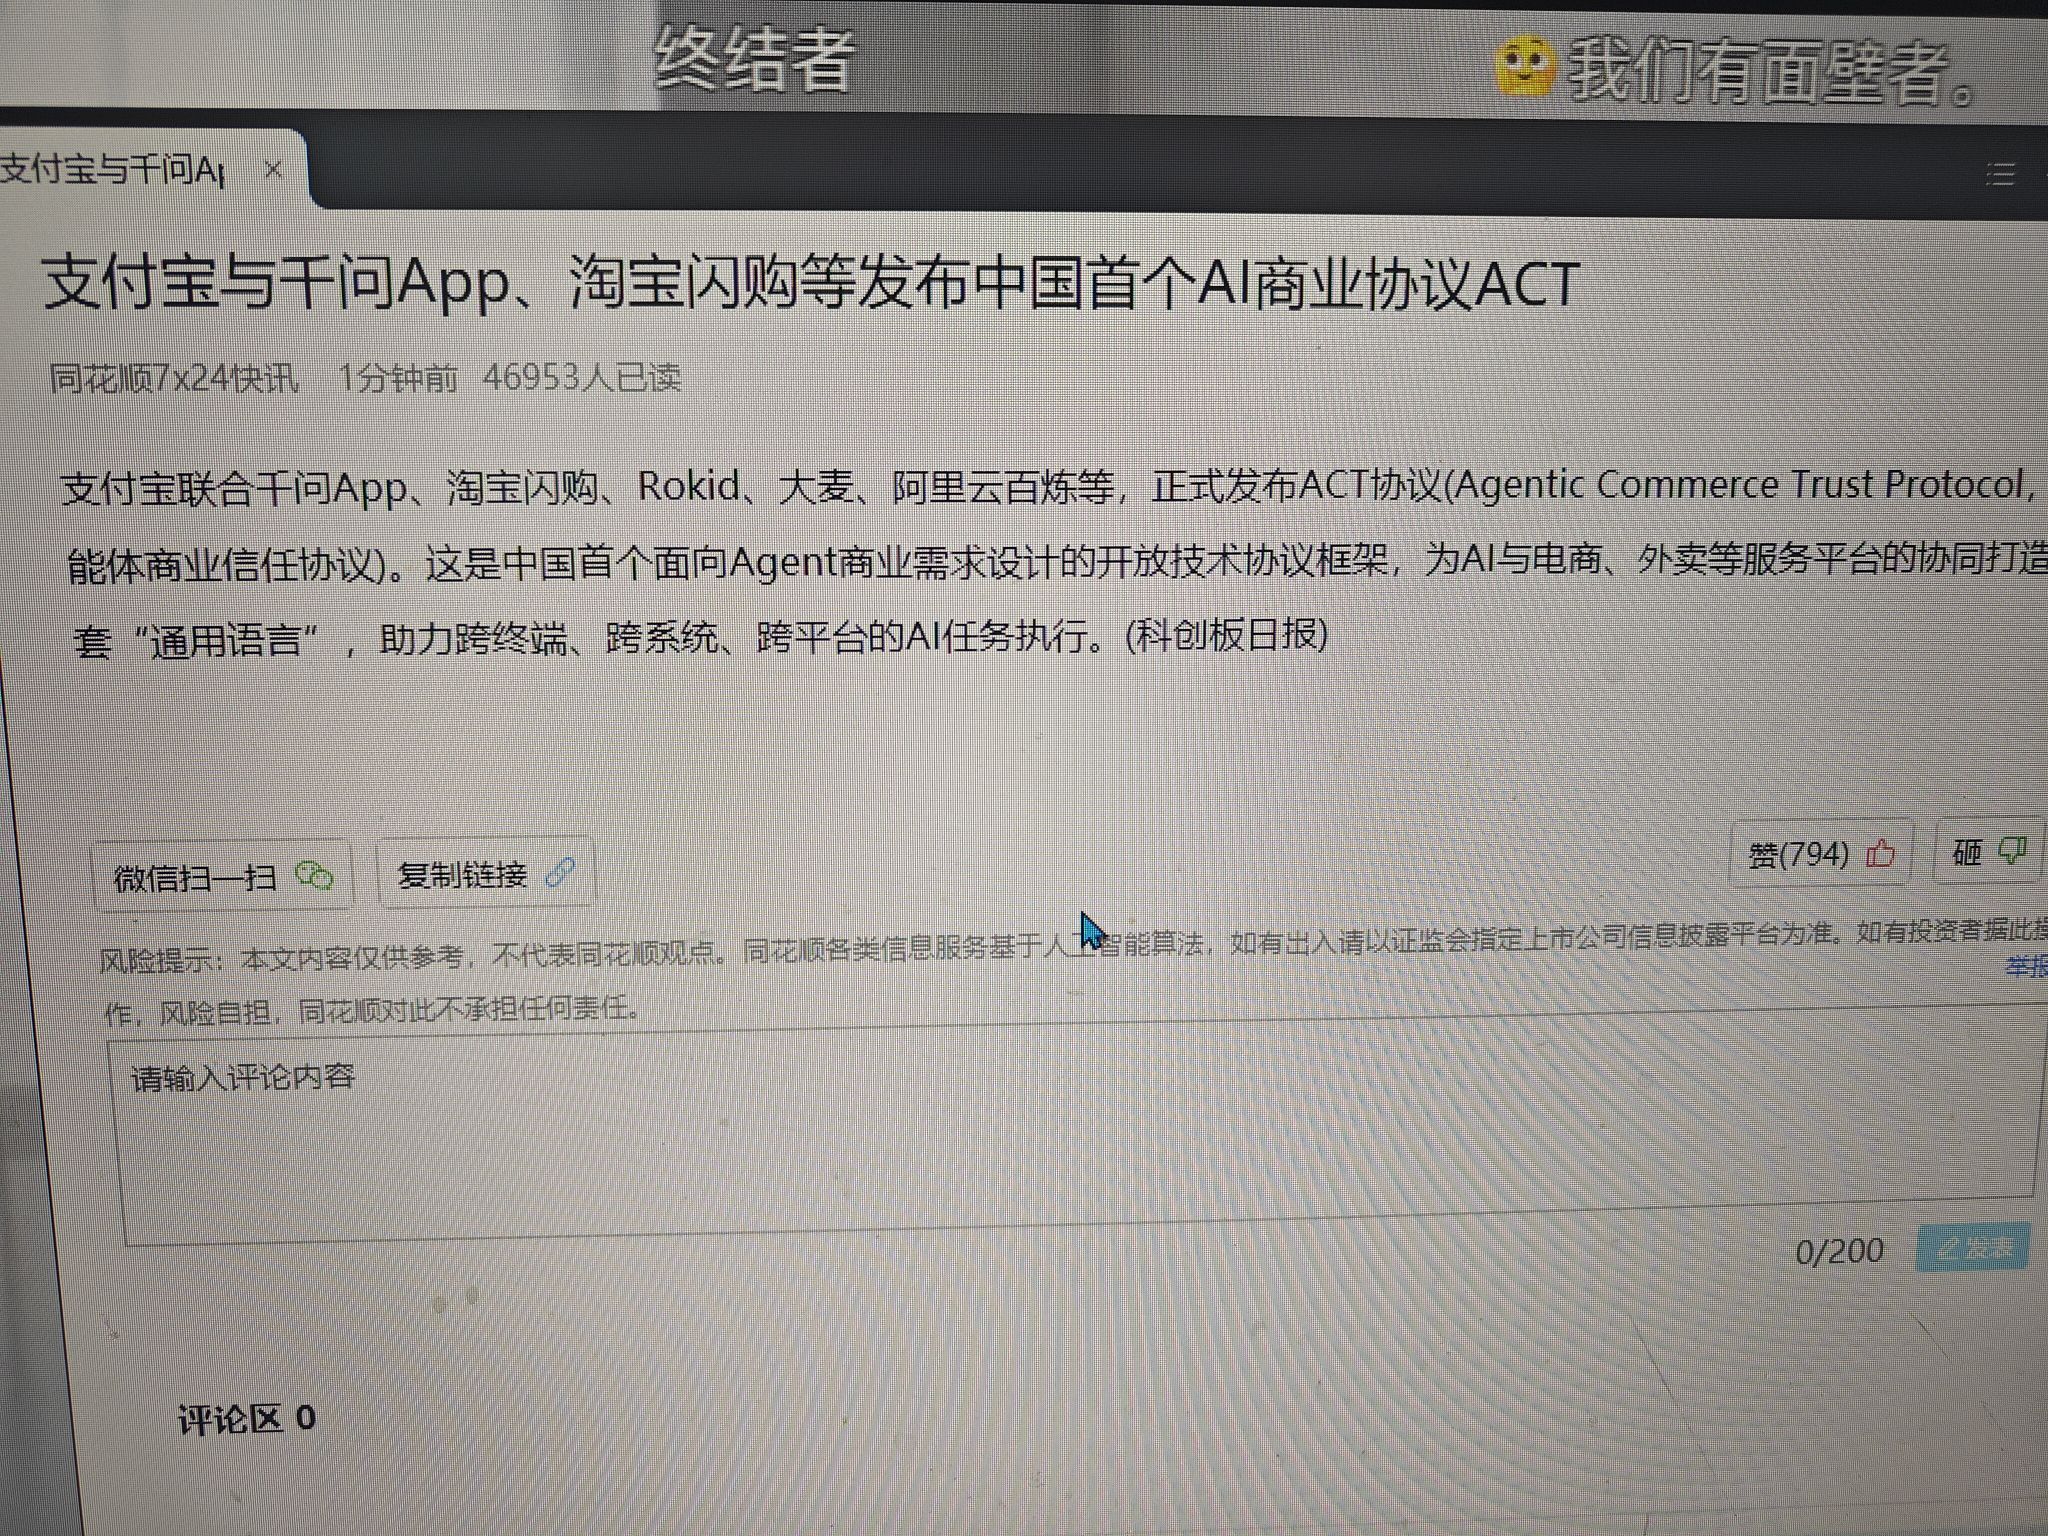Click the yellow emoji face at top

pyautogui.click(x=1524, y=66)
